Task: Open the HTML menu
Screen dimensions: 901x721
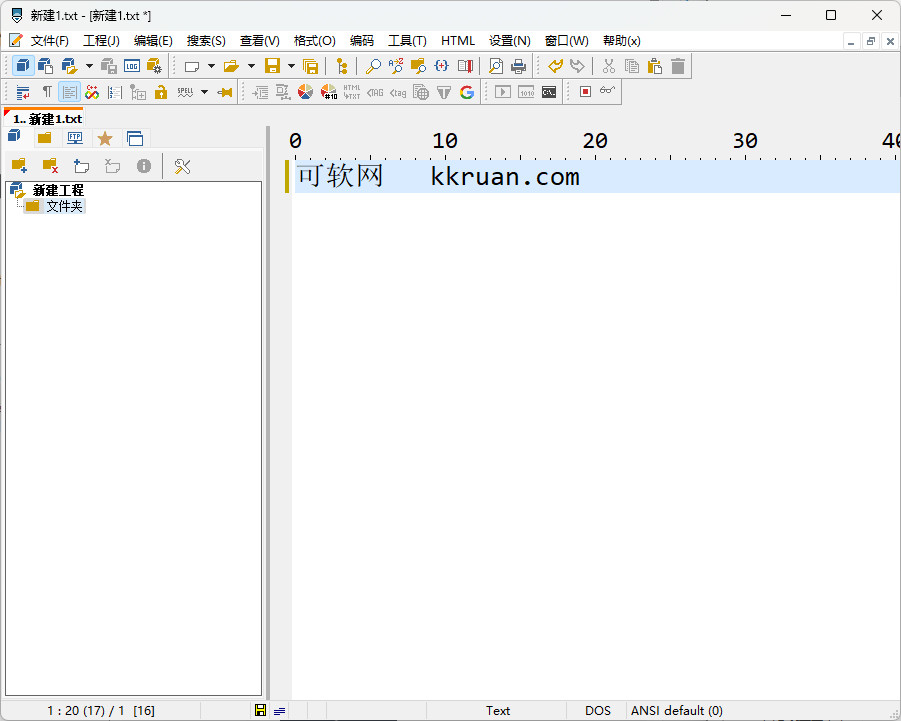Action: [x=458, y=41]
